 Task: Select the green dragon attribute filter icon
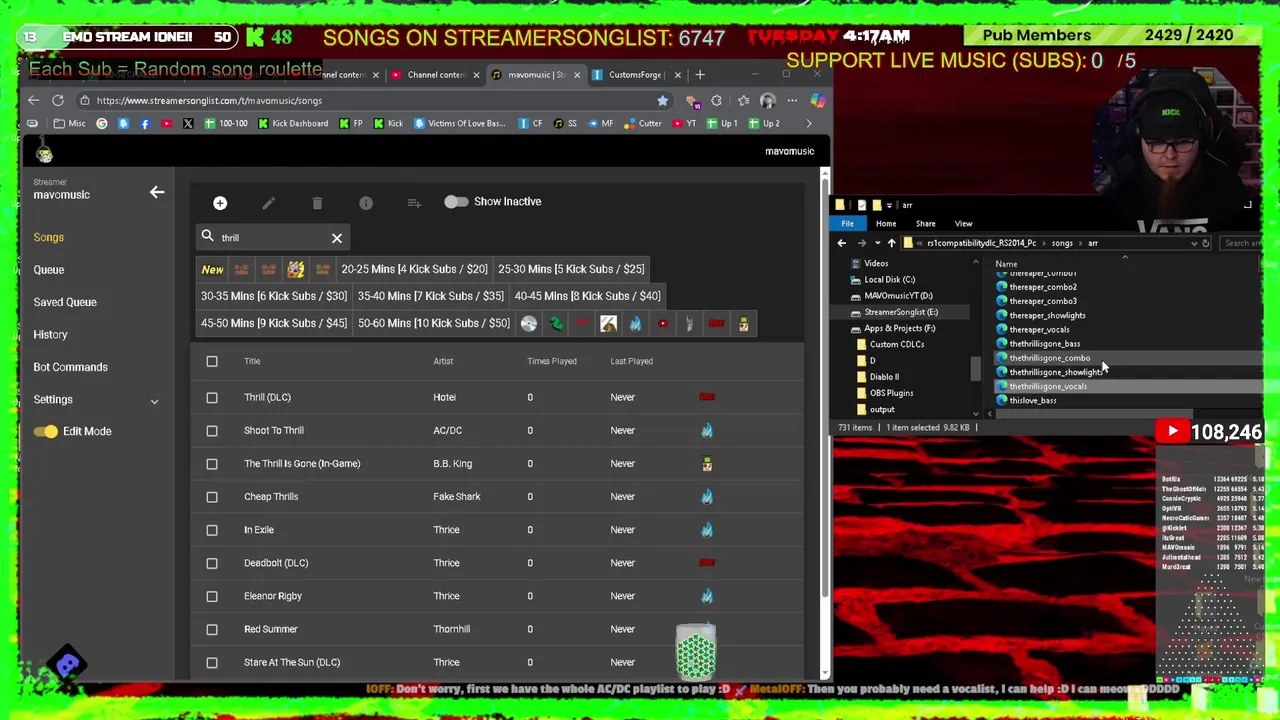click(556, 323)
